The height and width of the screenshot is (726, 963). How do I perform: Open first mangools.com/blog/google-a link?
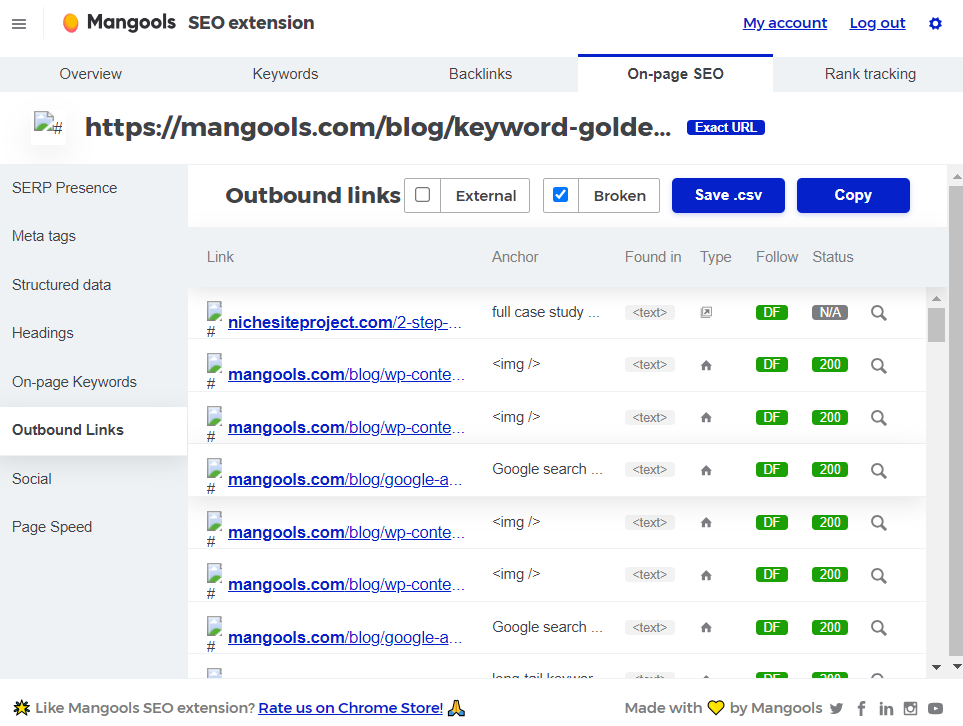[x=345, y=480]
